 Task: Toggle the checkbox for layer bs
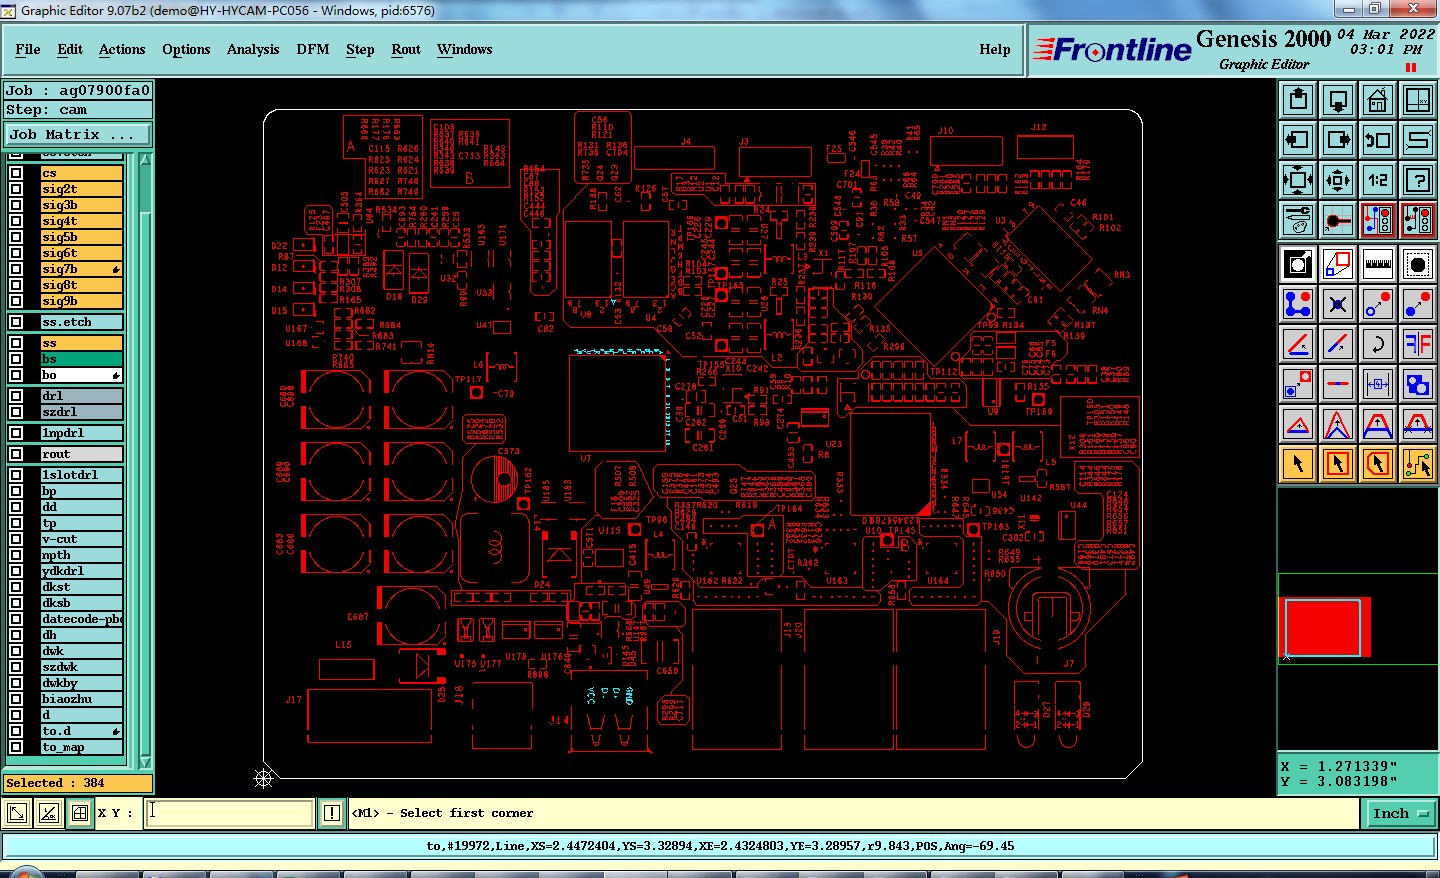16,359
